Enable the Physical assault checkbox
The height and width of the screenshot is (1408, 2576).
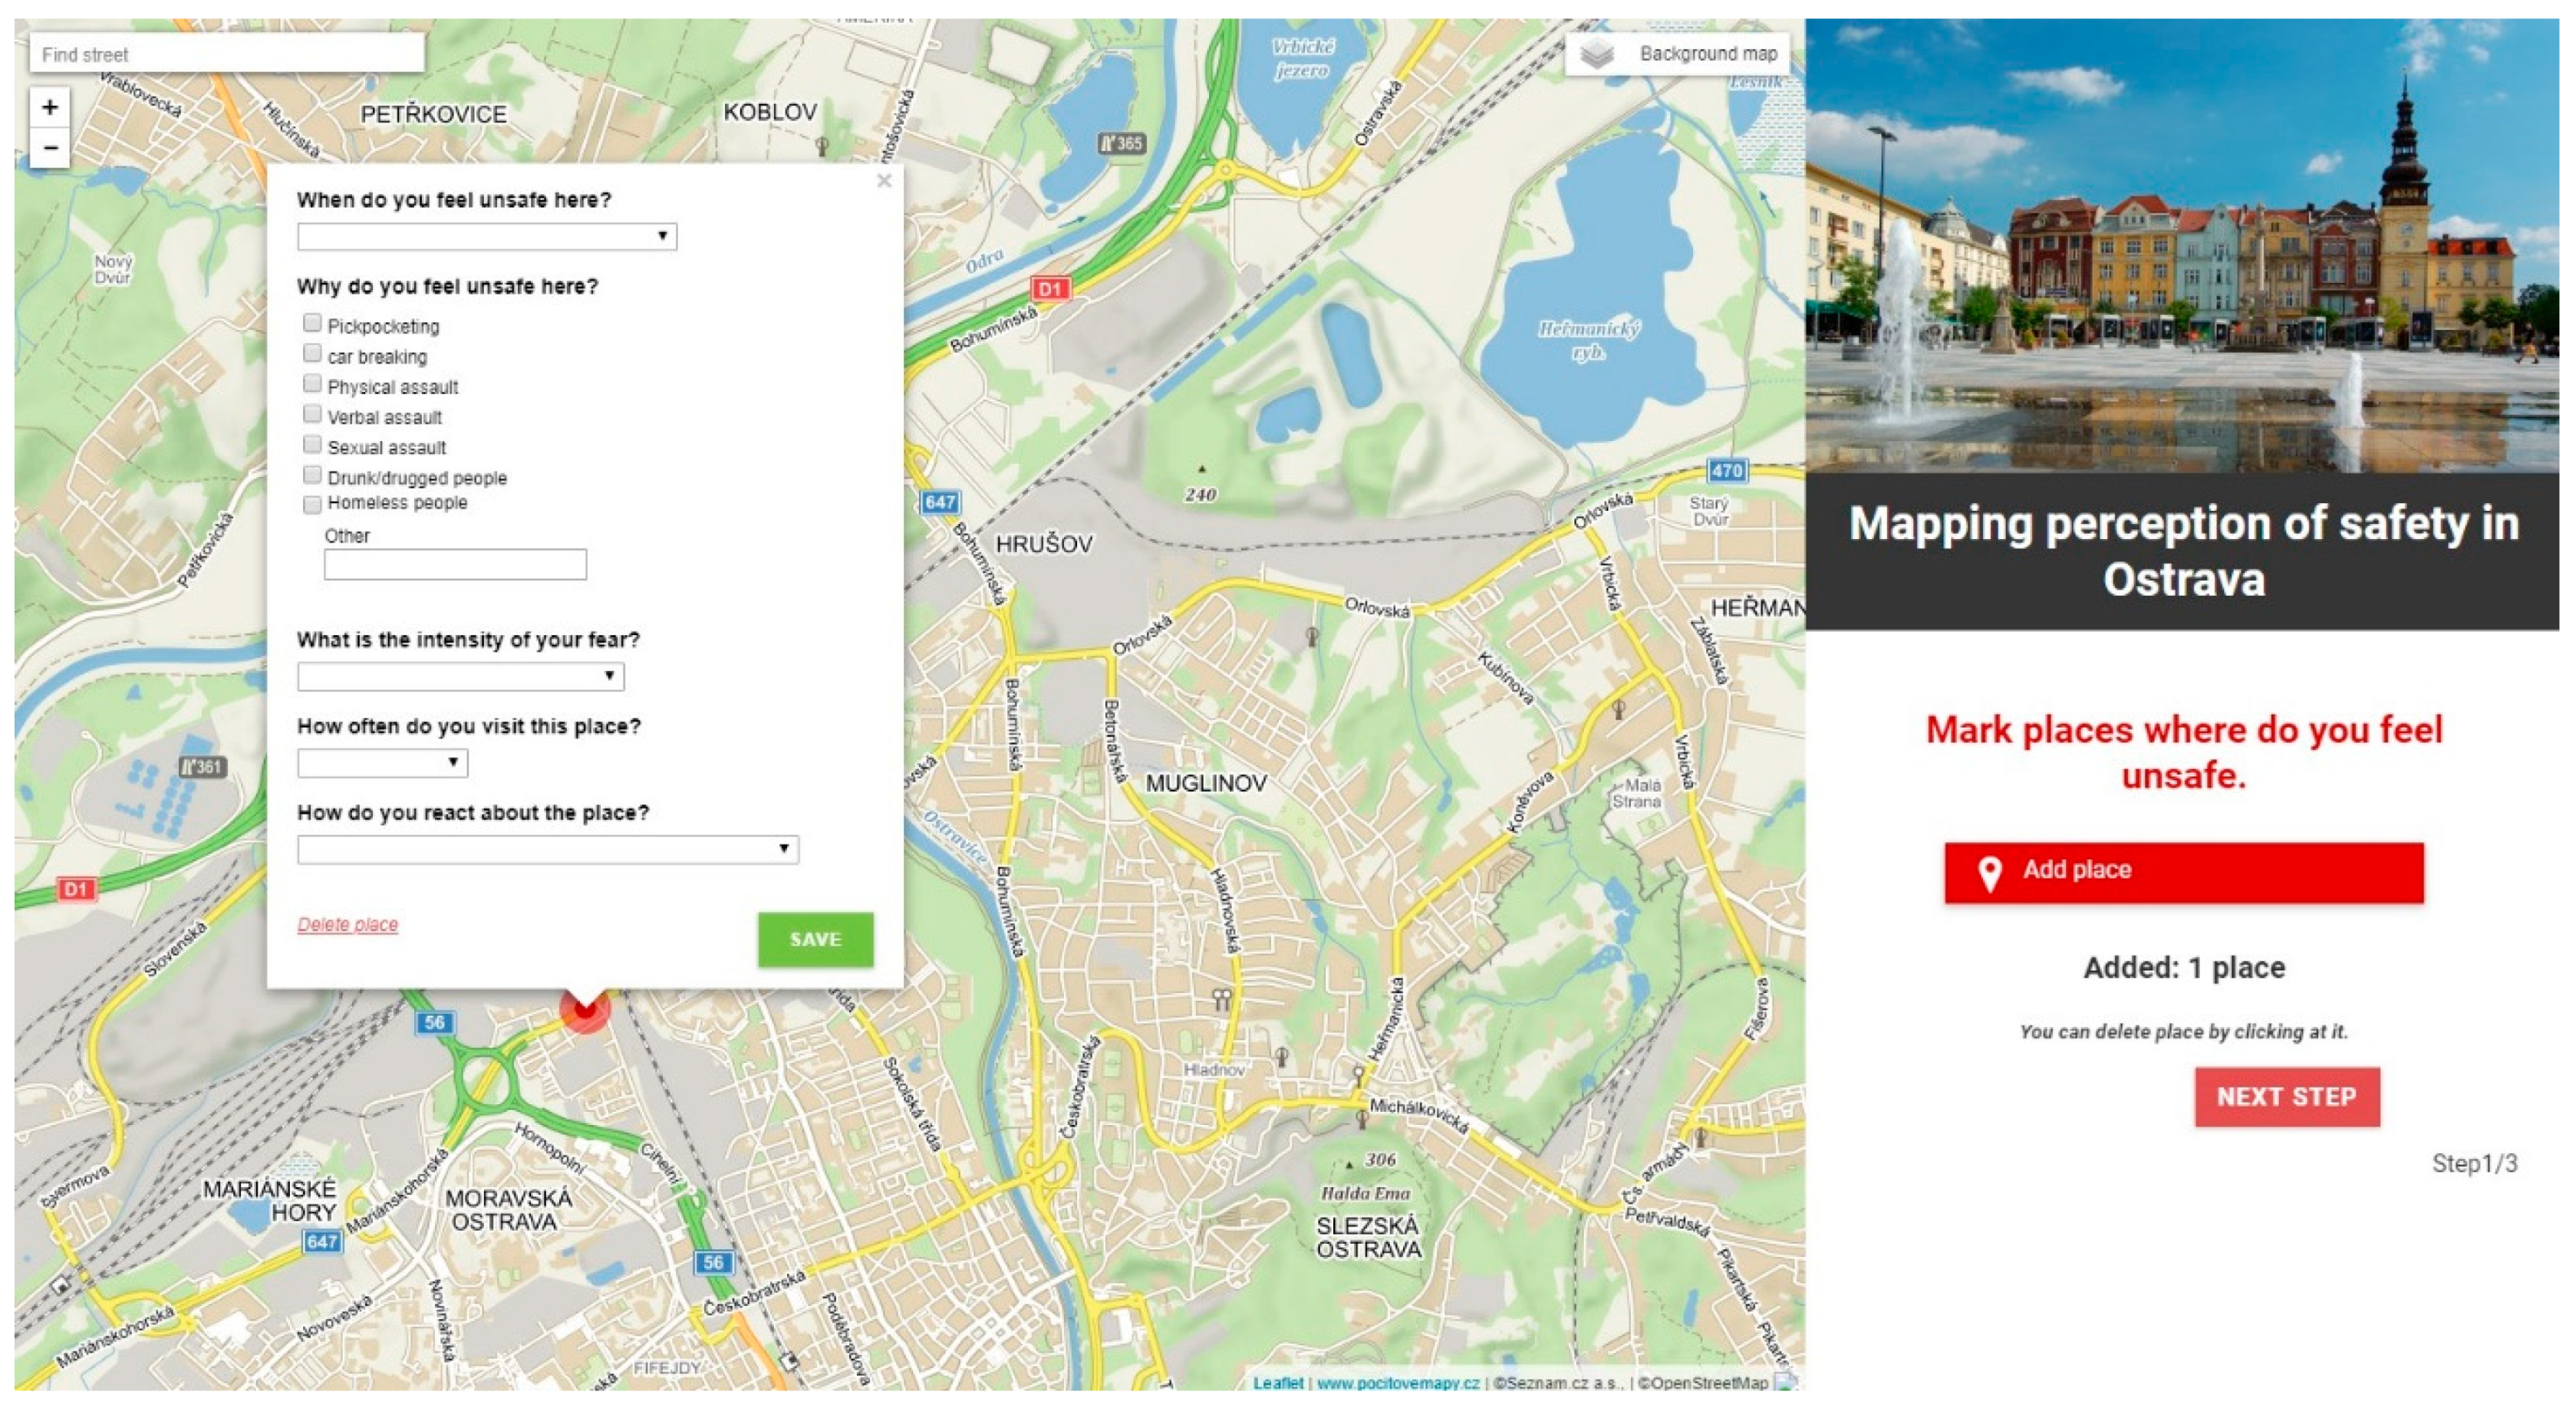(312, 384)
